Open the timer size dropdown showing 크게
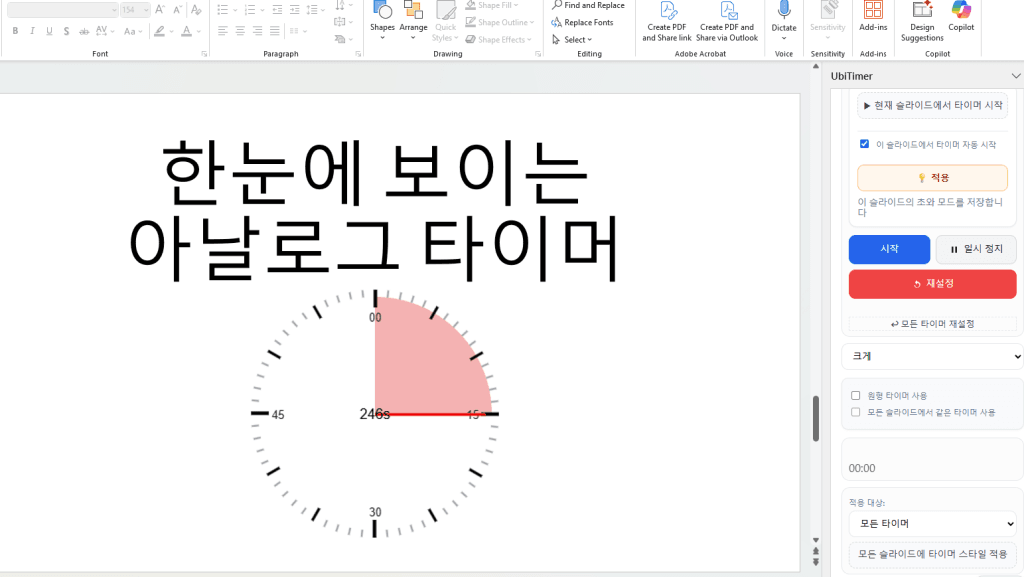1024x577 pixels. point(931,356)
